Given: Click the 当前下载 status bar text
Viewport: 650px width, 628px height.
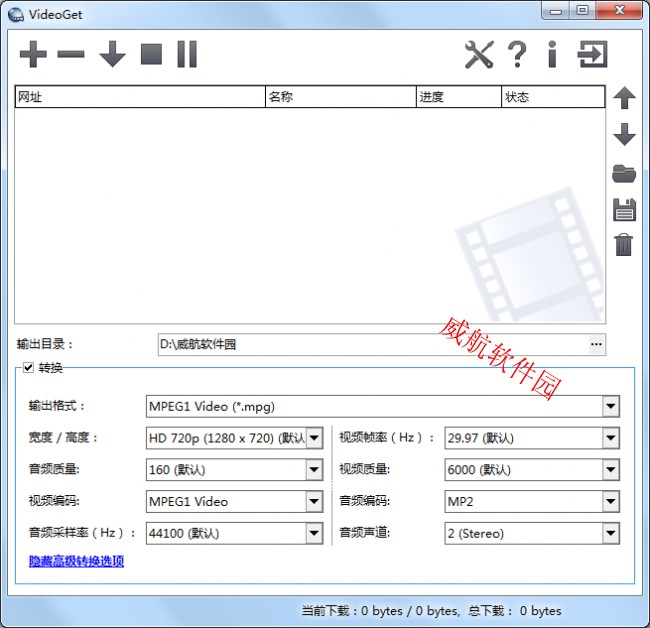Looking at the screenshot, I should pyautogui.click(x=380, y=611).
